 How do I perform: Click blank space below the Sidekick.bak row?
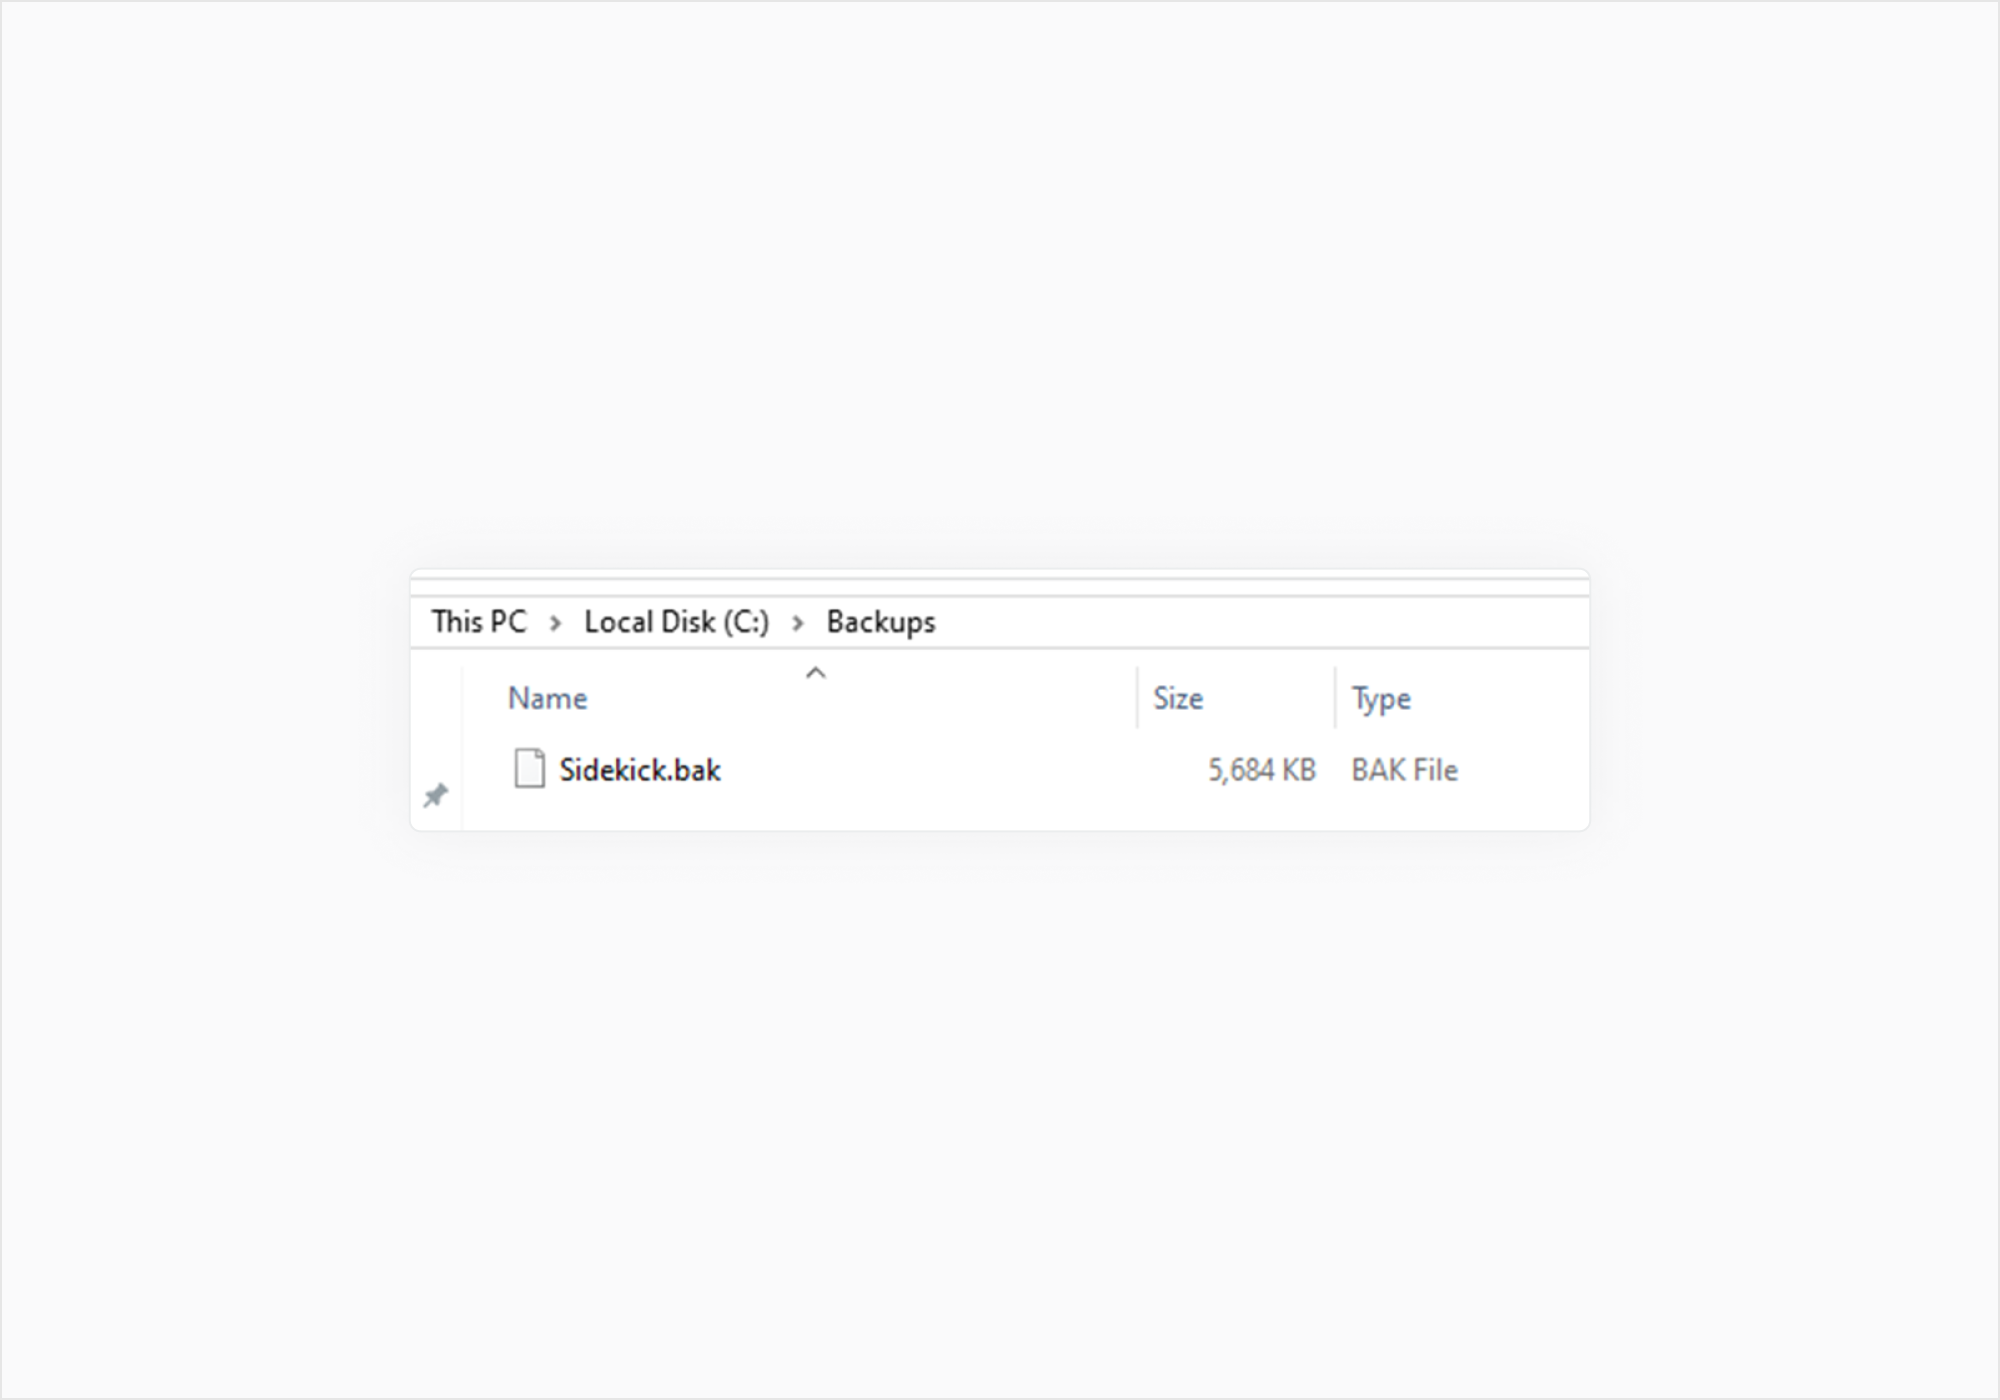(900, 812)
